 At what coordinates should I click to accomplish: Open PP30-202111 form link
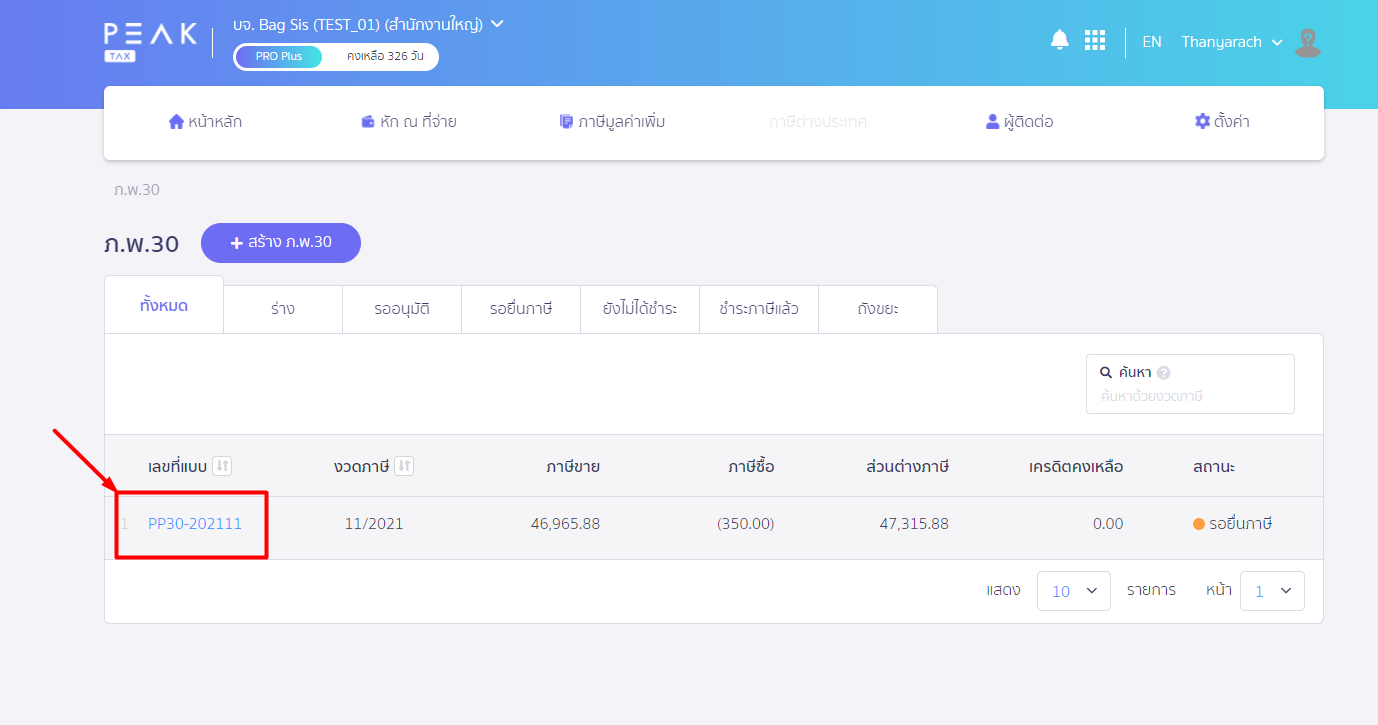pos(195,523)
